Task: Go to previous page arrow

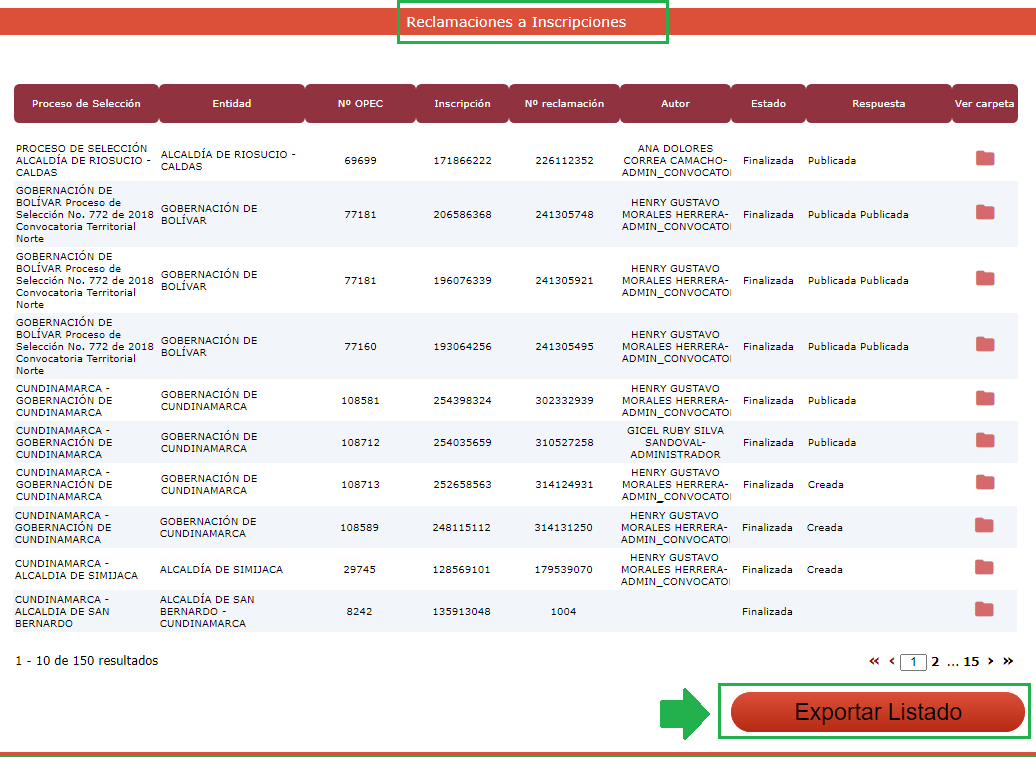Action: point(891,661)
